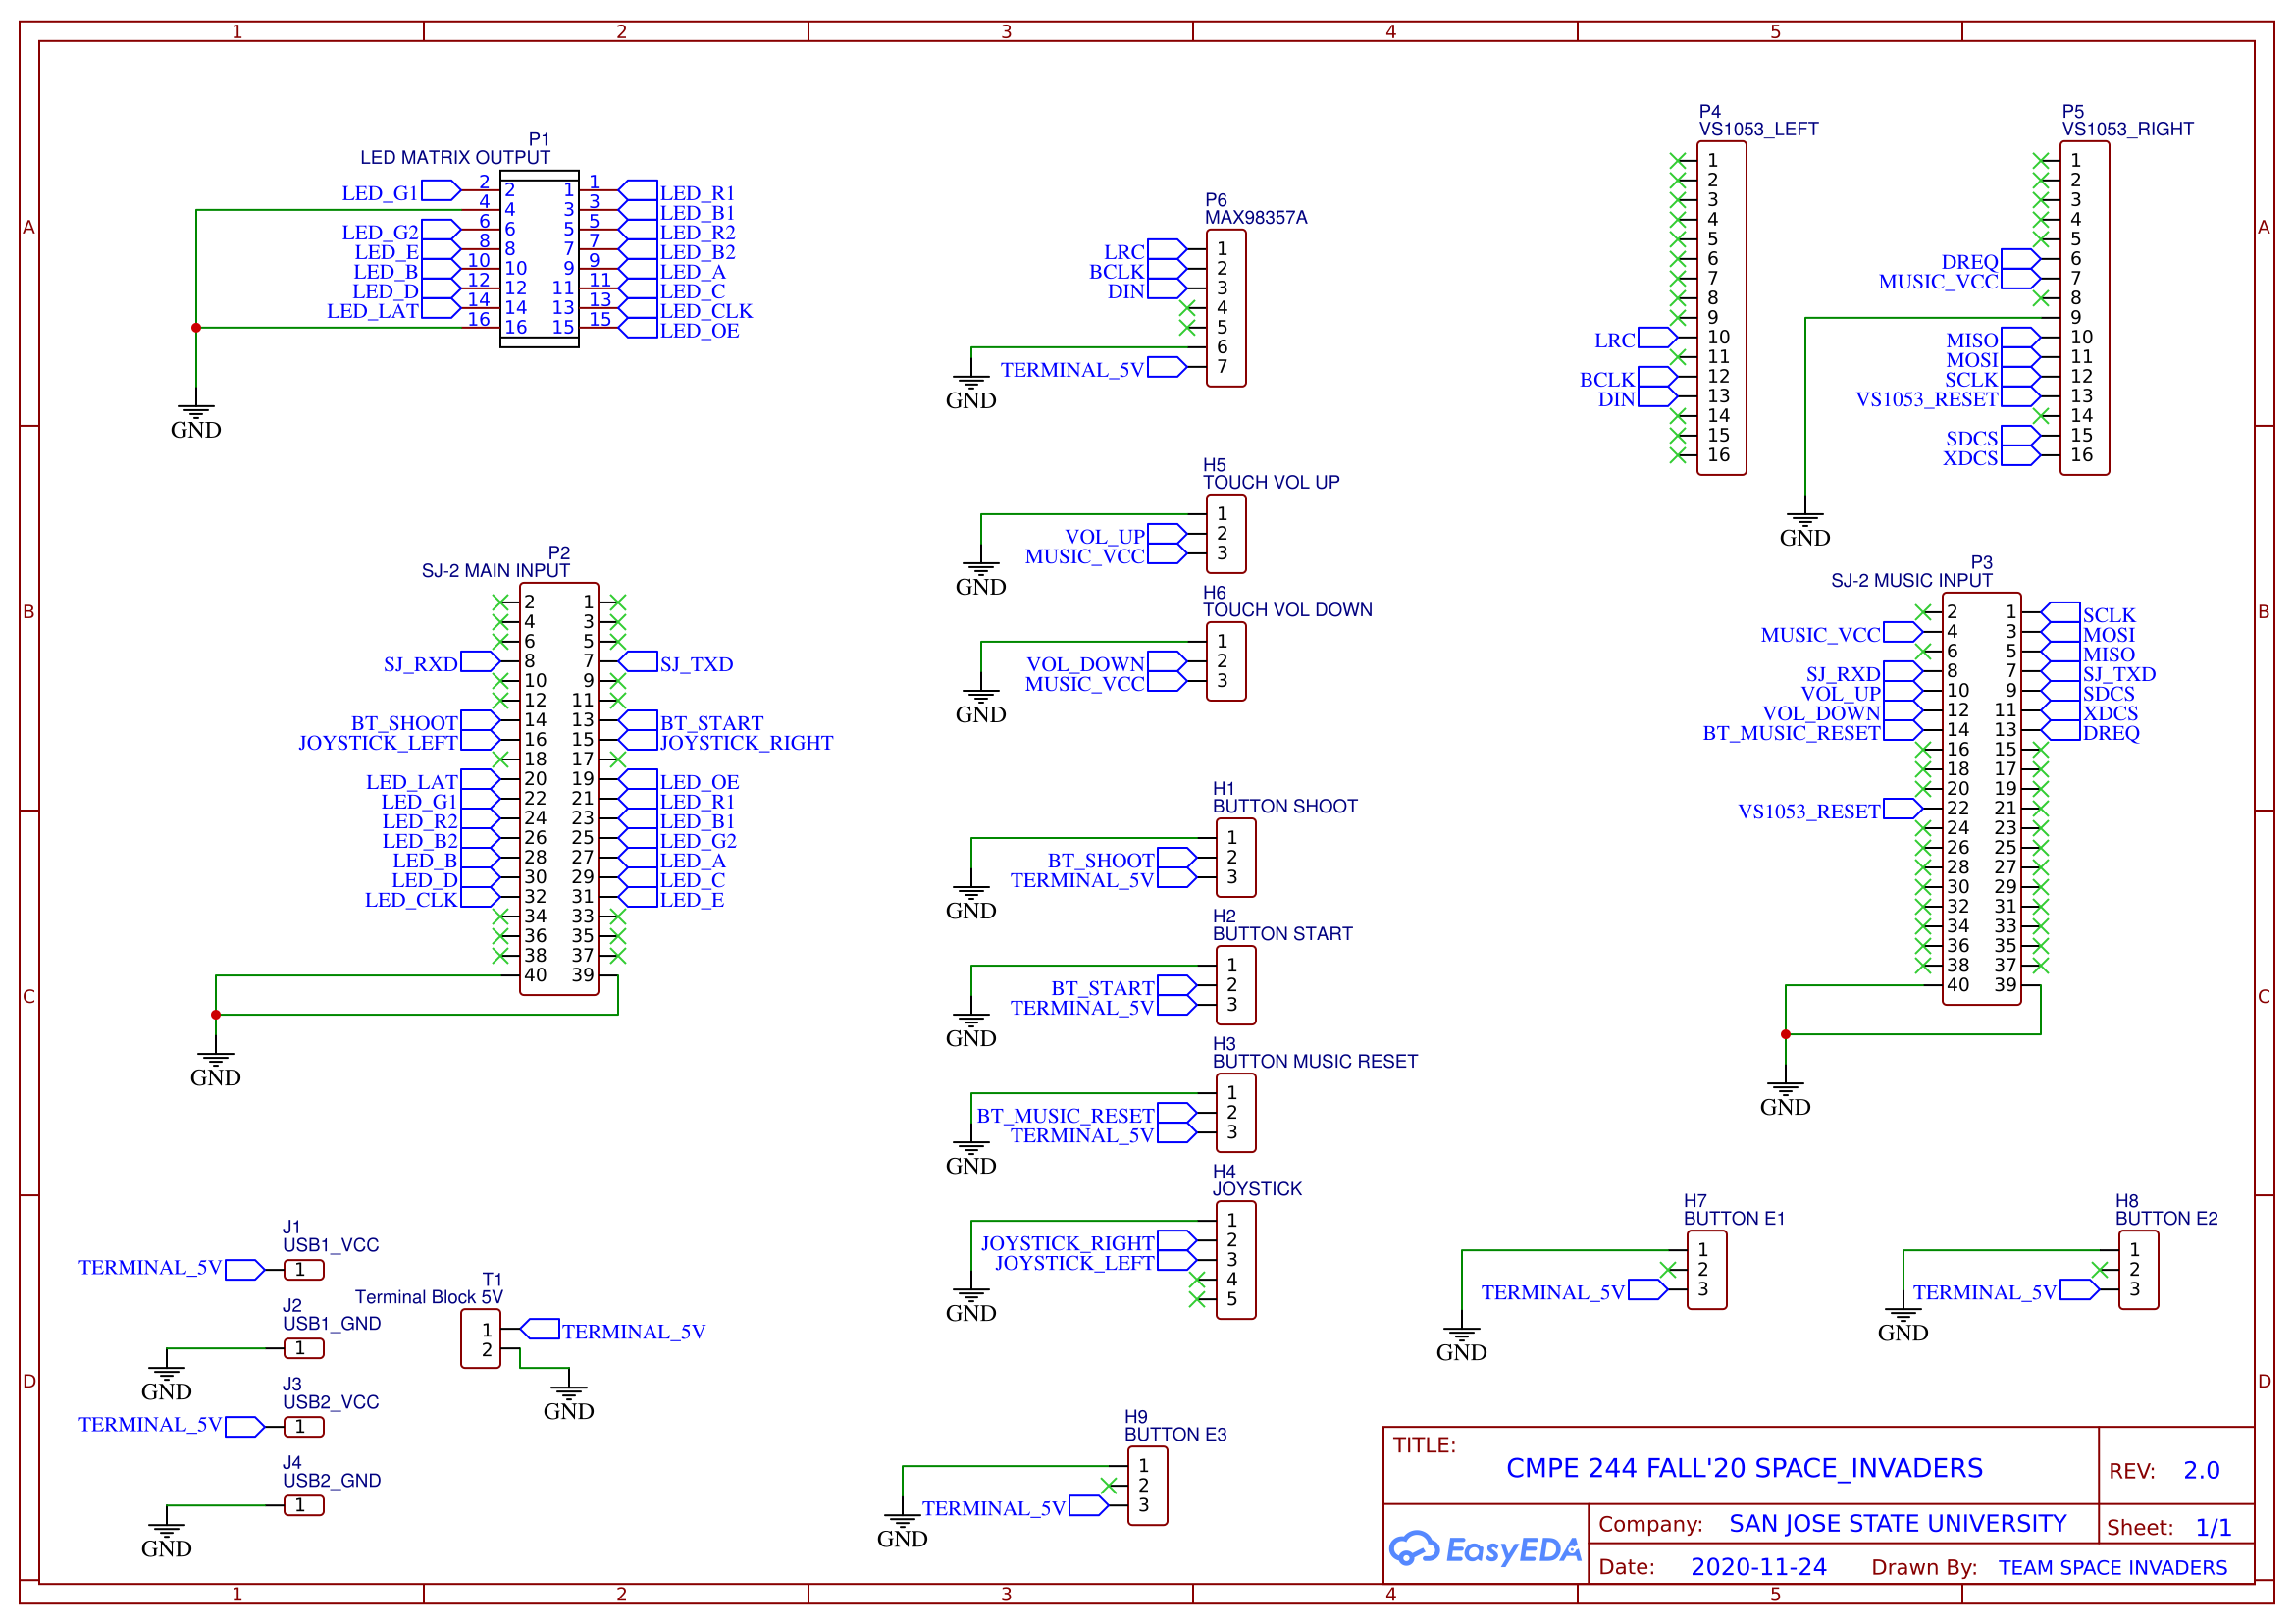Viewport: 2294px width, 1624px height.
Task: Select net port flag of DREQ on P5
Action: (x=2021, y=260)
